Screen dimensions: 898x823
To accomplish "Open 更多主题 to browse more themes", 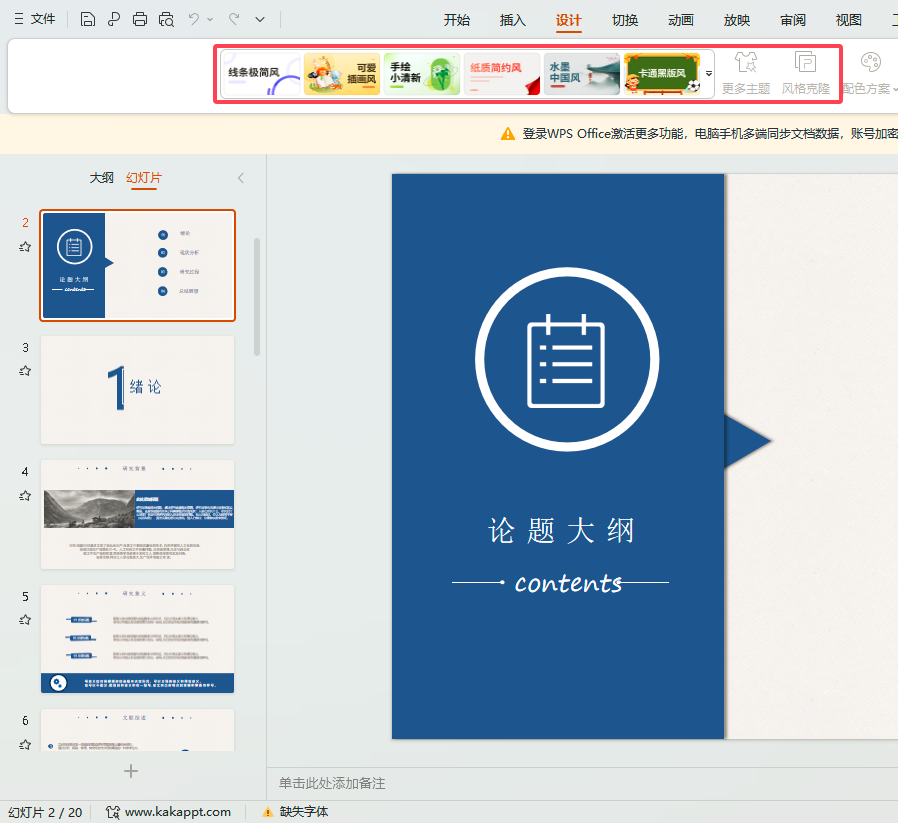I will coord(745,73).
